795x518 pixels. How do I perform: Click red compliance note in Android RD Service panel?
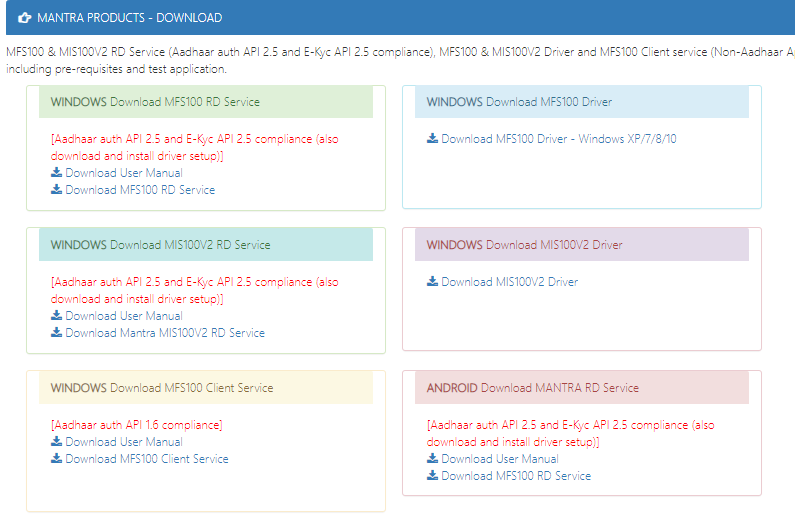570,433
